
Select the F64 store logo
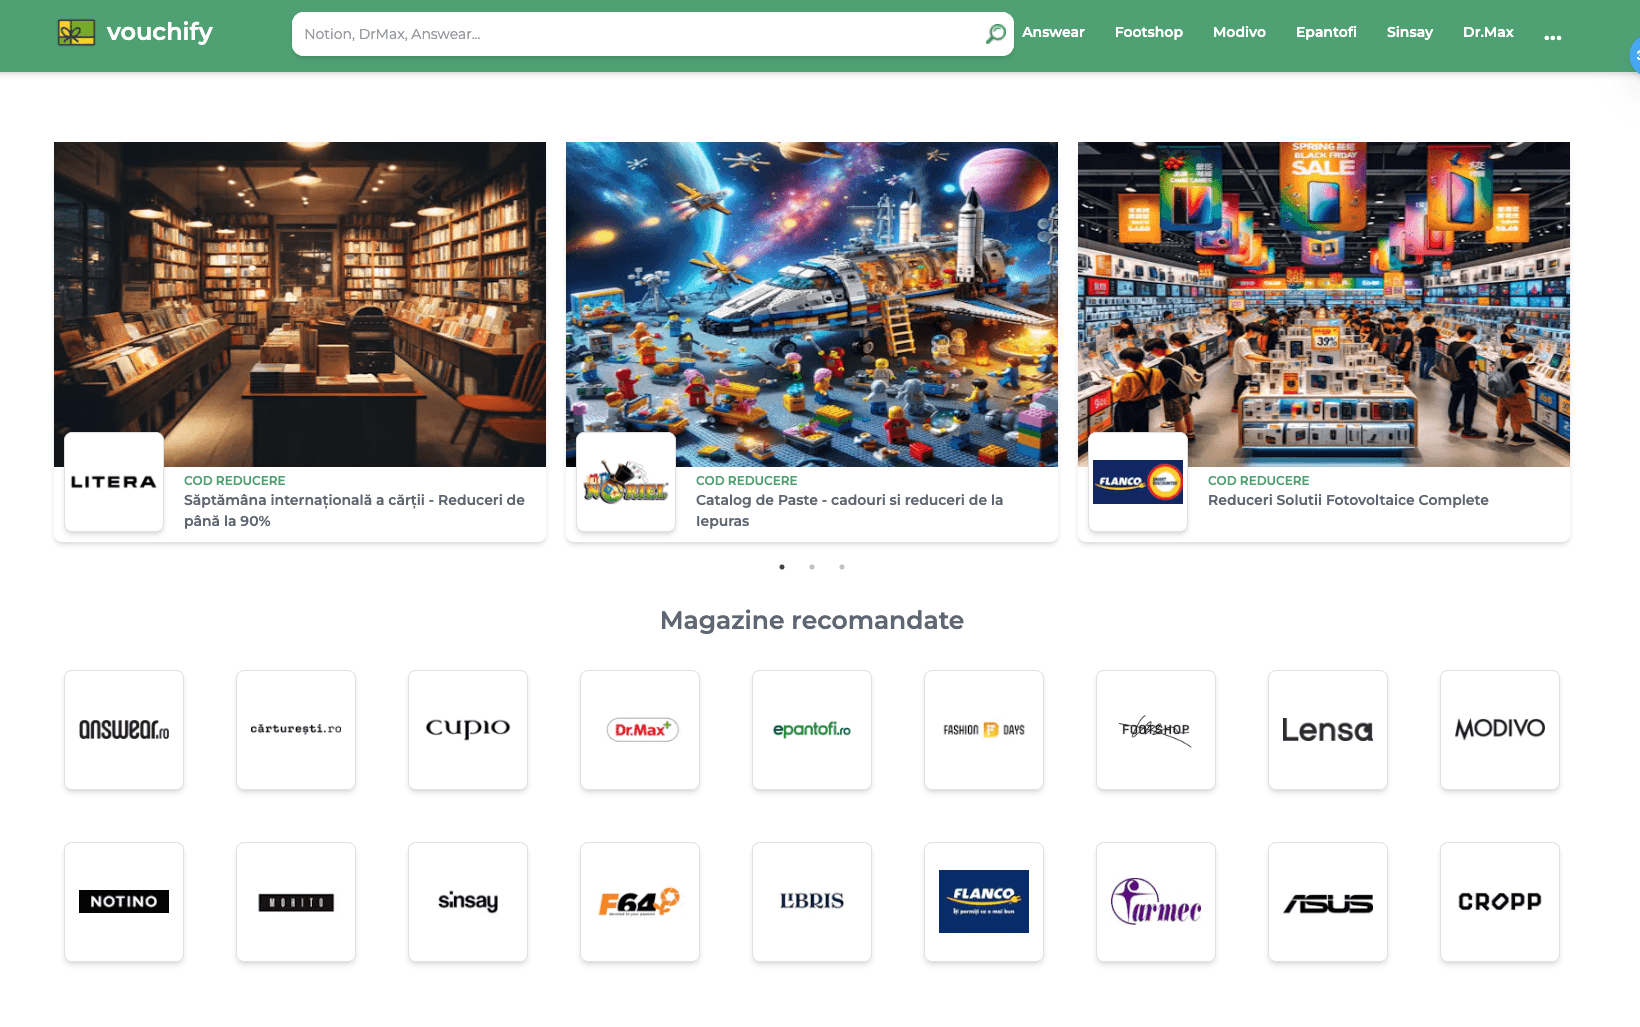[640, 901]
